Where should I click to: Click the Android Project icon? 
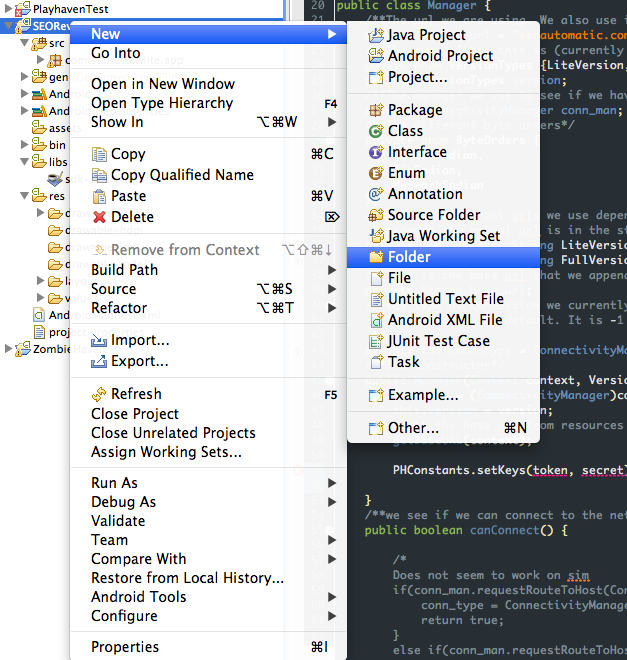click(375, 56)
